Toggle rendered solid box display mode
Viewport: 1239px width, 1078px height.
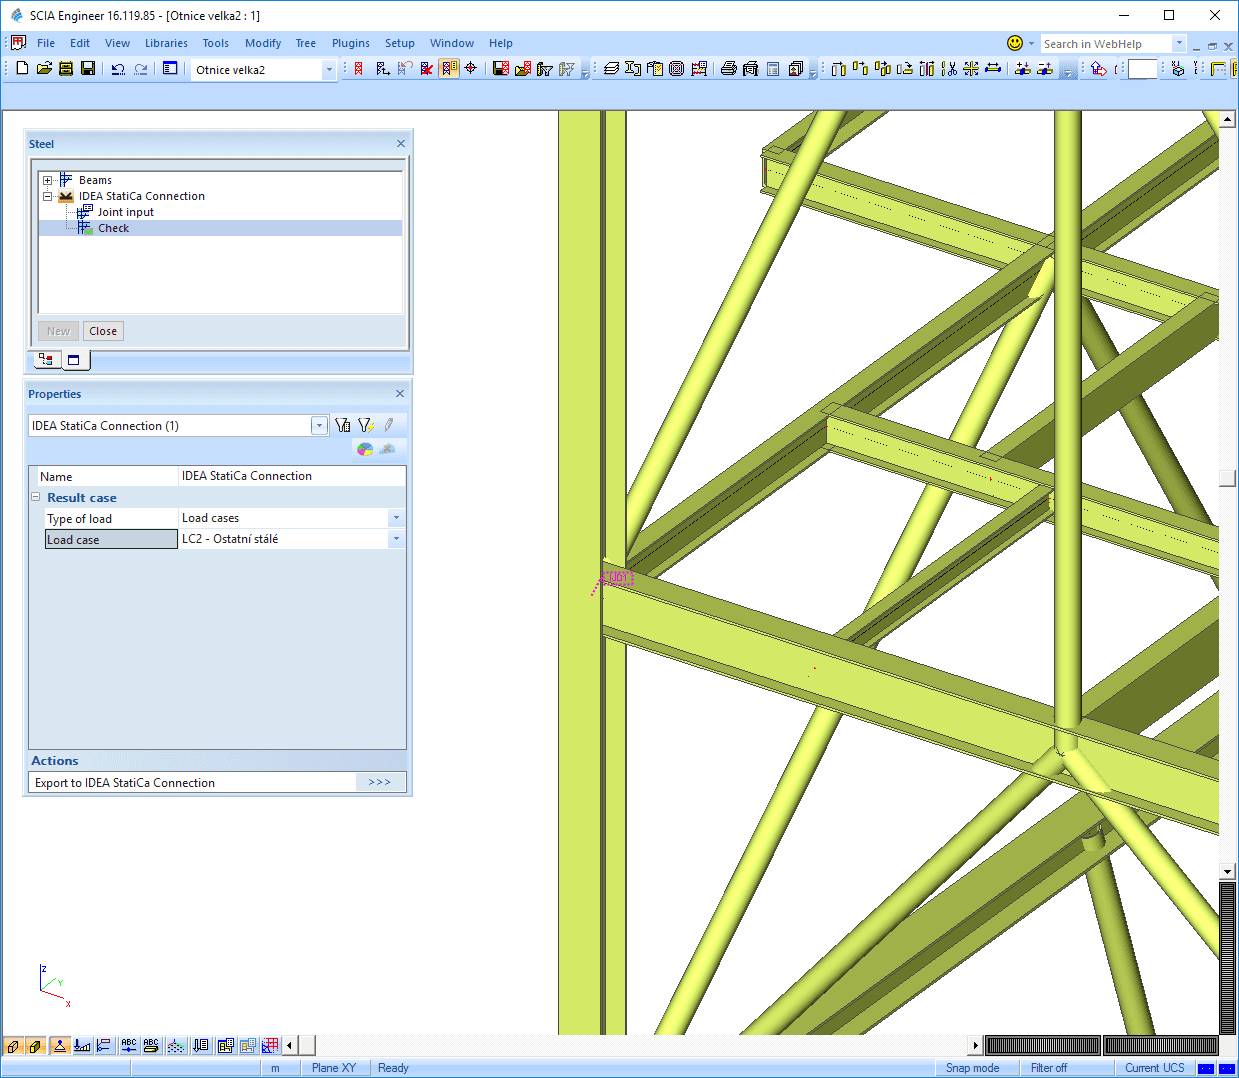(36, 1046)
